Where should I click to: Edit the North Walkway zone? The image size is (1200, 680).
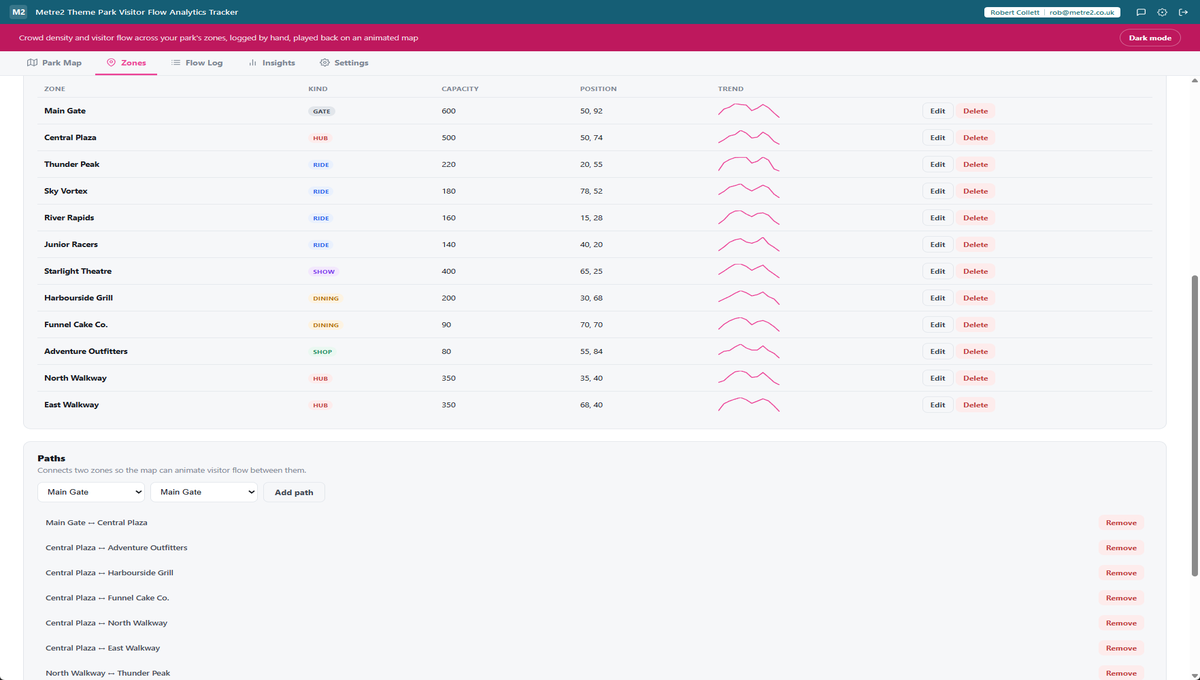coord(937,378)
